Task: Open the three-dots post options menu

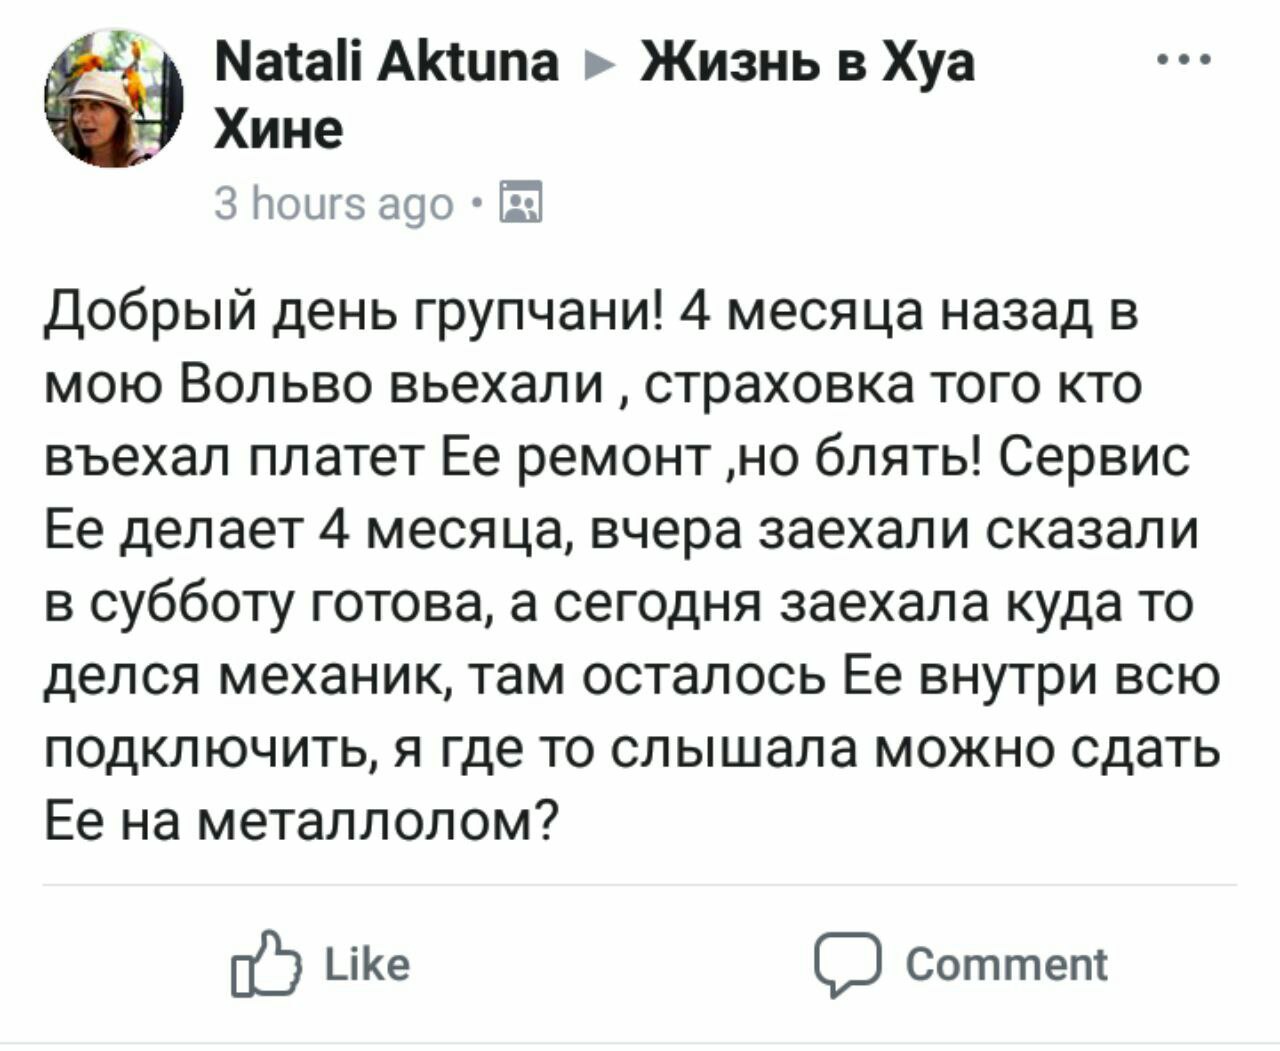Action: pos(1183,61)
